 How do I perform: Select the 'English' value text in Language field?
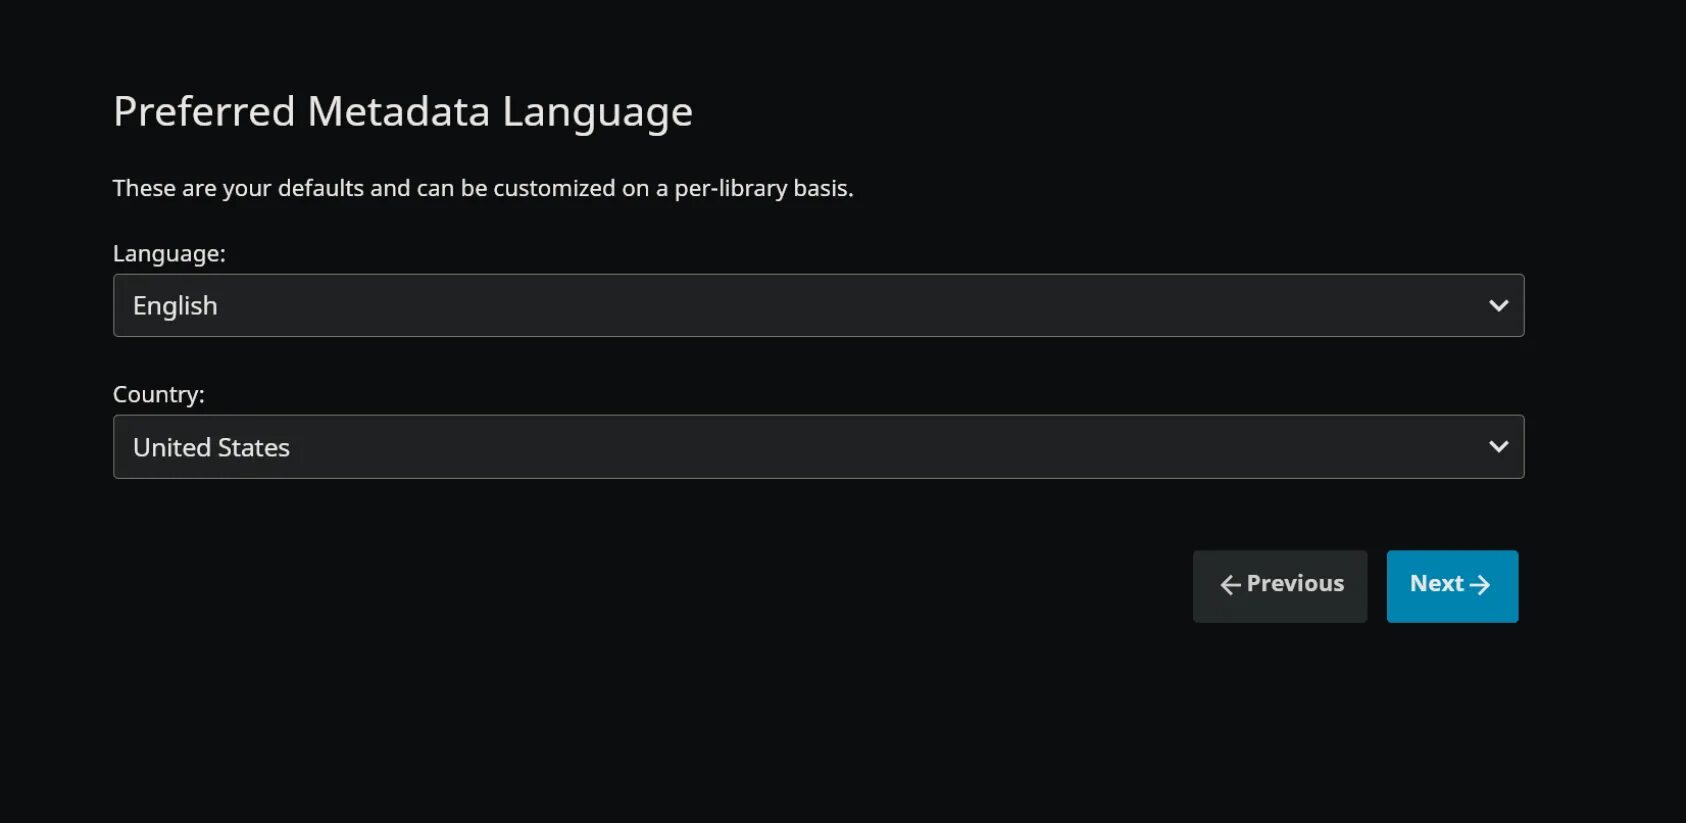pyautogui.click(x=175, y=306)
